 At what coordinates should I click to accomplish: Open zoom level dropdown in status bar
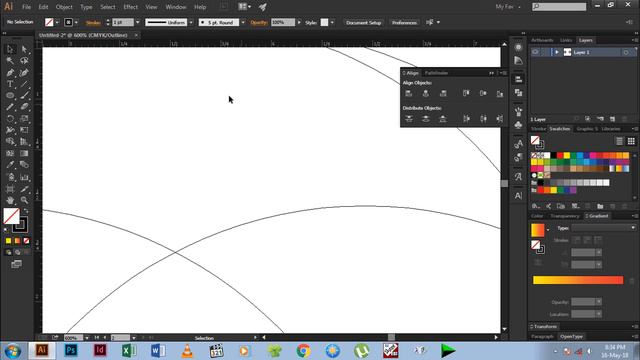(x=87, y=338)
